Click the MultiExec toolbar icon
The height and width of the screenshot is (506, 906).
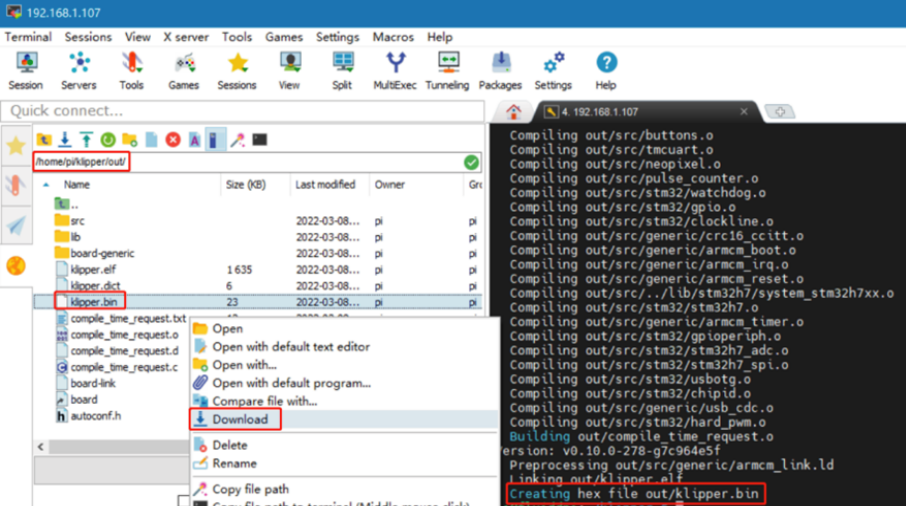(395, 71)
